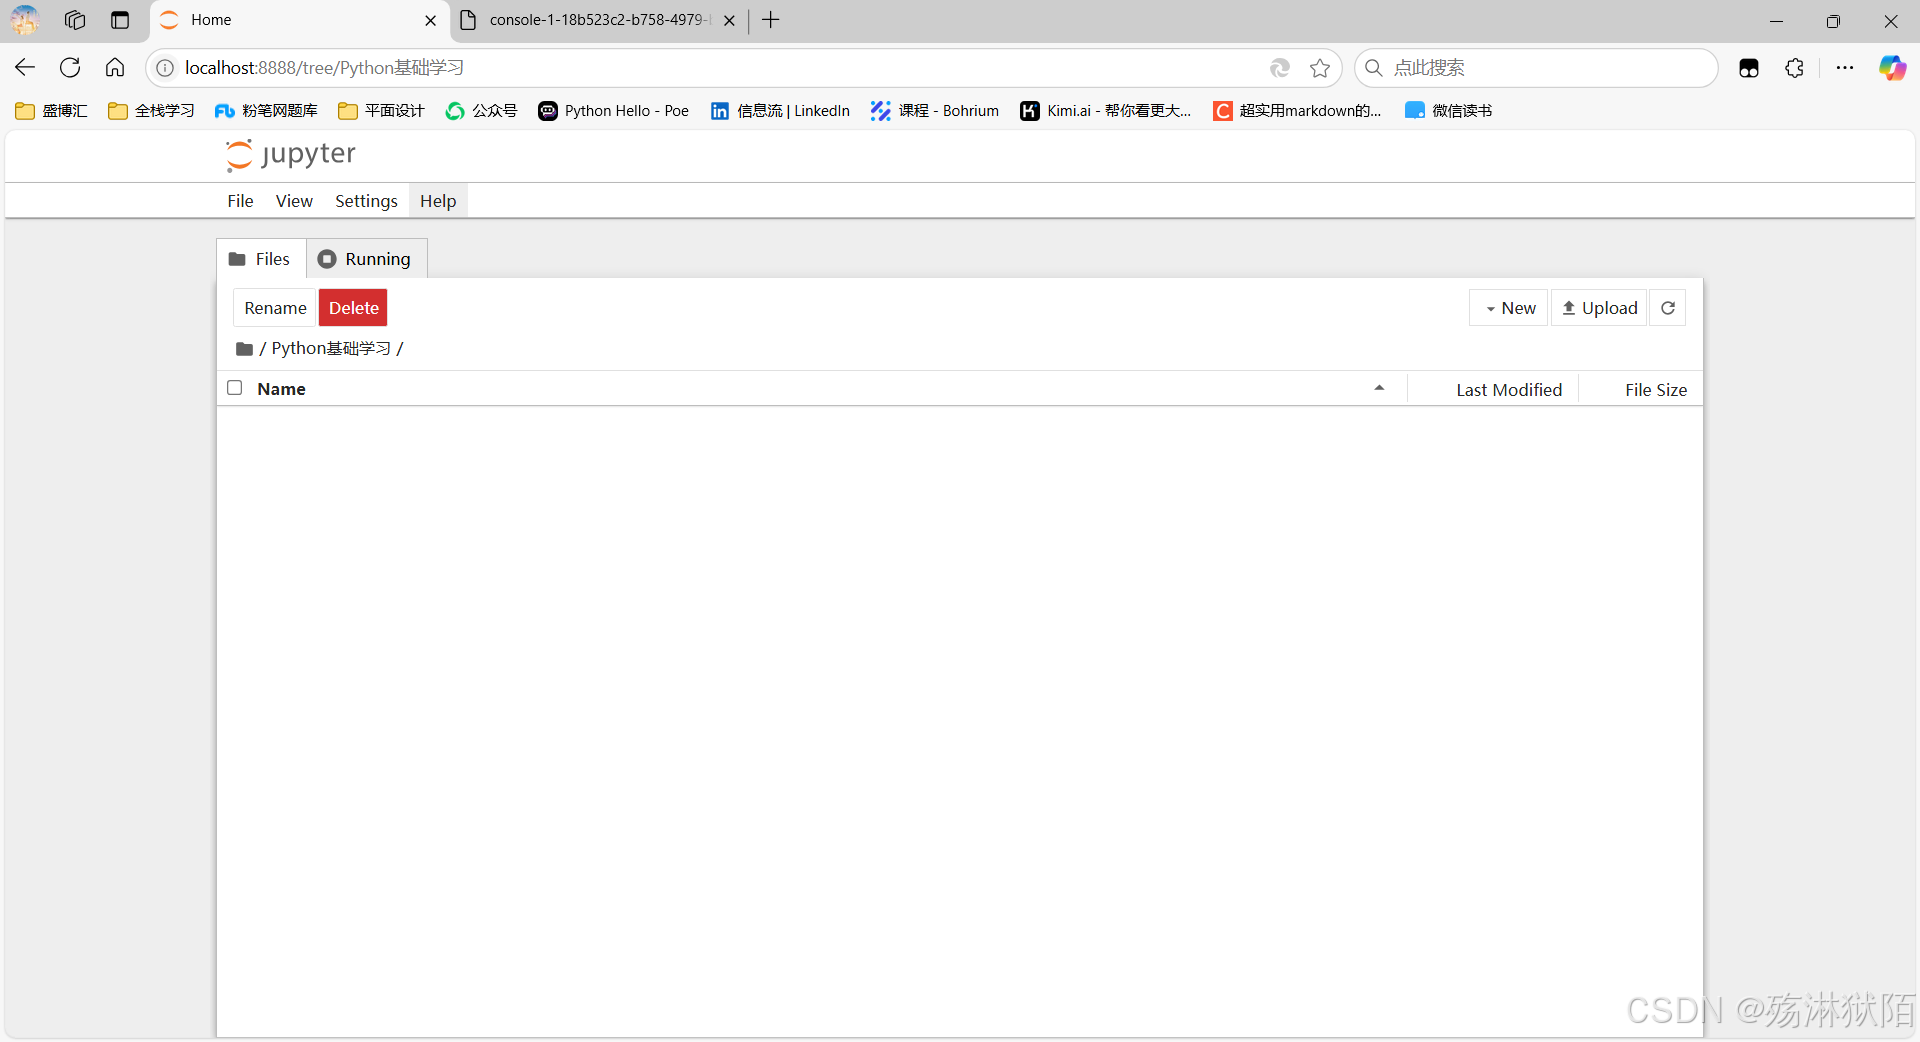Reload the page with refresh icon
This screenshot has height=1042, width=1920.
[70, 68]
